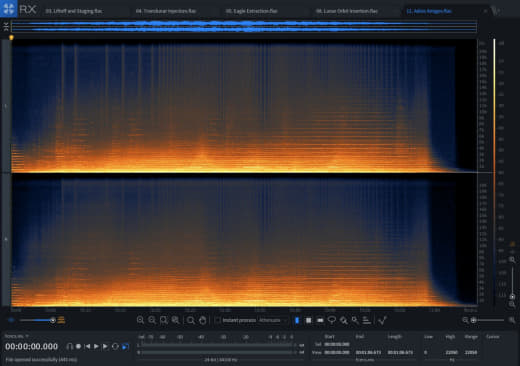520x366 pixels.
Task: Click the iZotope RX logo icon
Action: (8, 9)
